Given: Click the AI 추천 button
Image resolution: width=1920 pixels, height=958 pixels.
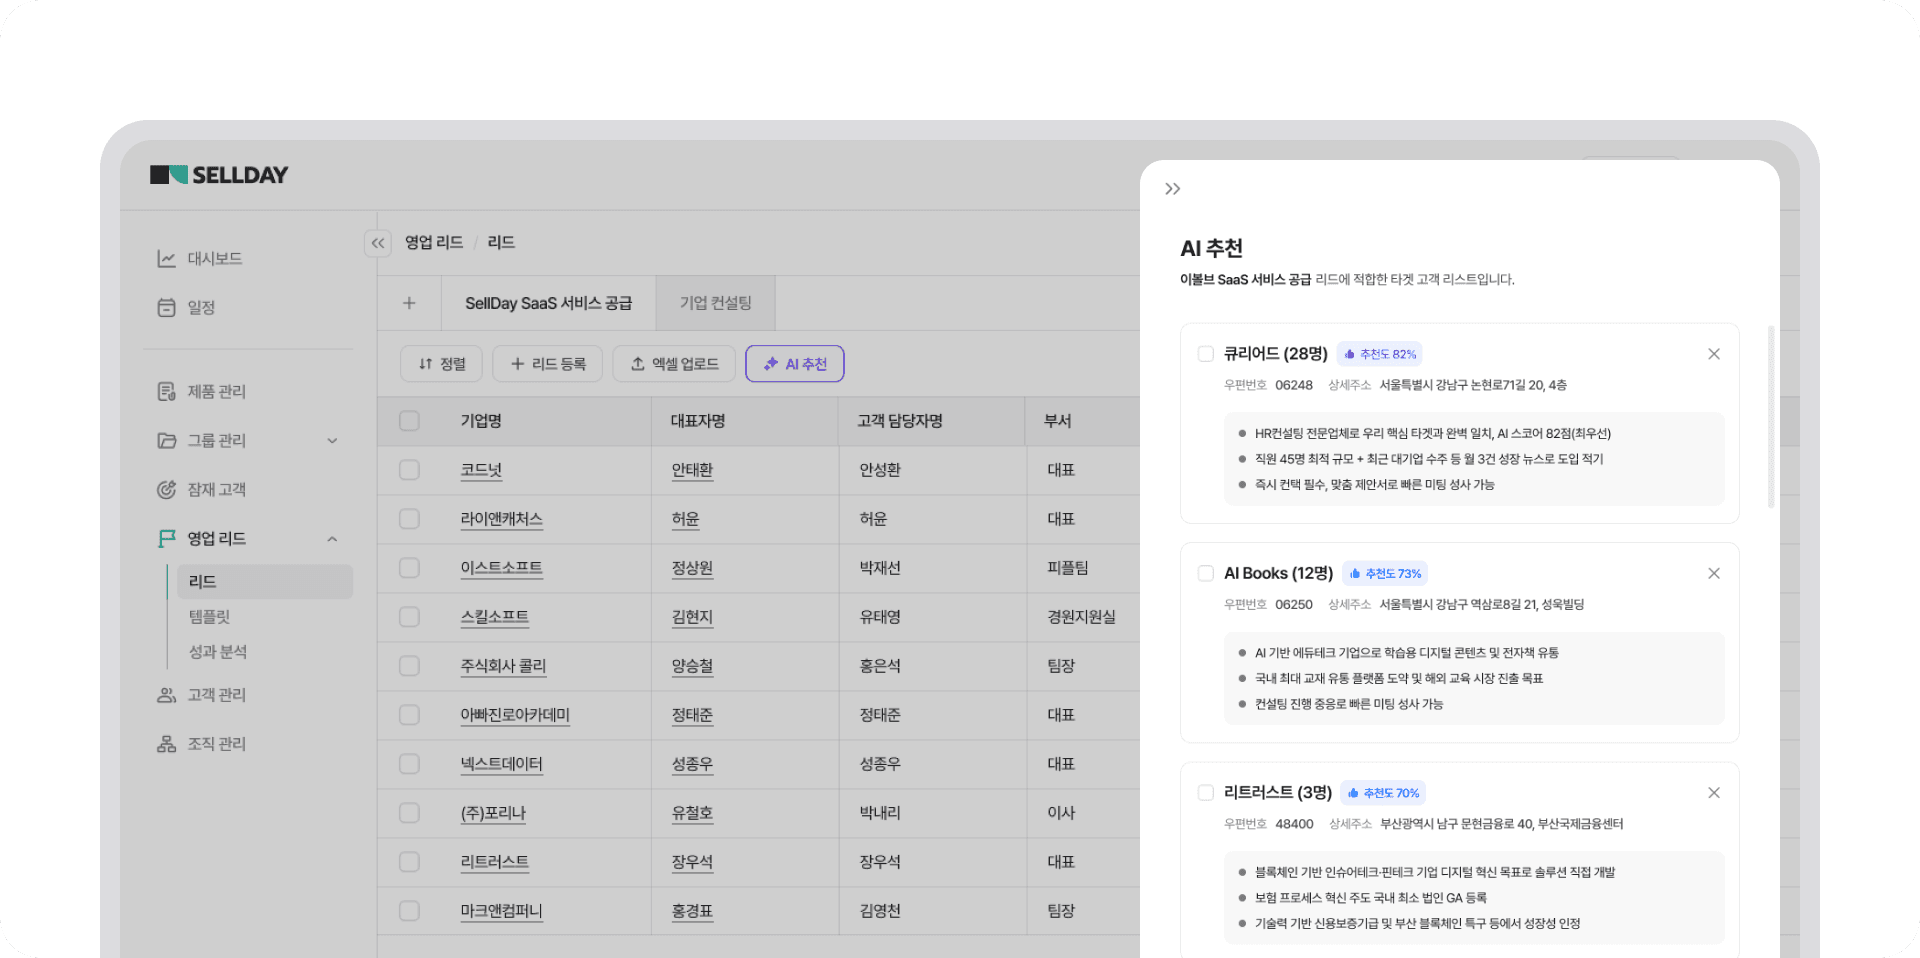Looking at the screenshot, I should coord(795,364).
